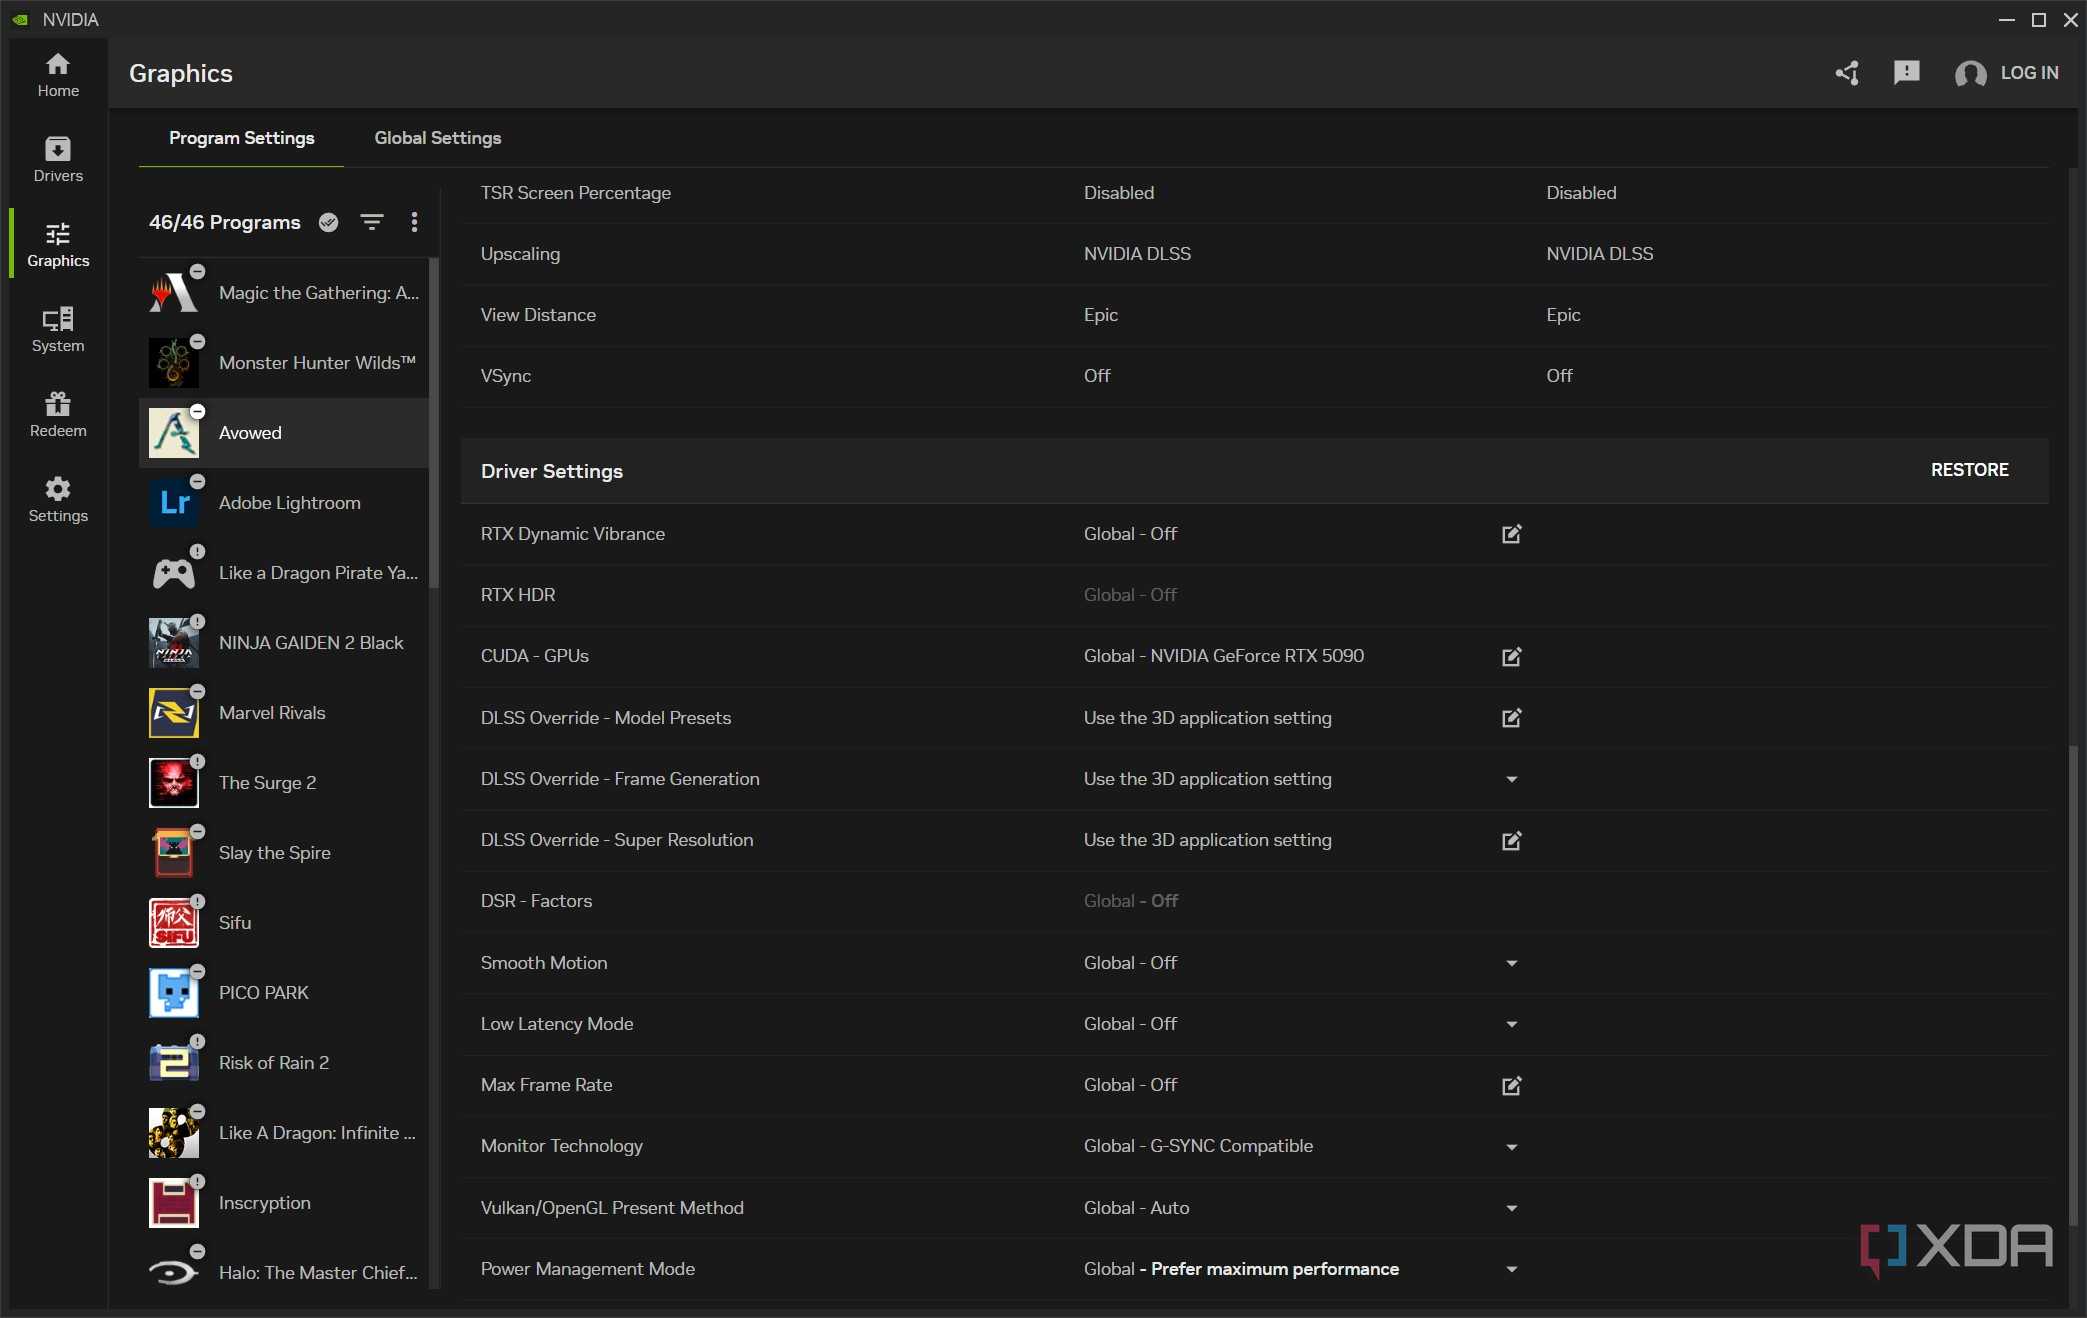
Task: Select Inscryption in program list
Action: pos(284,1203)
